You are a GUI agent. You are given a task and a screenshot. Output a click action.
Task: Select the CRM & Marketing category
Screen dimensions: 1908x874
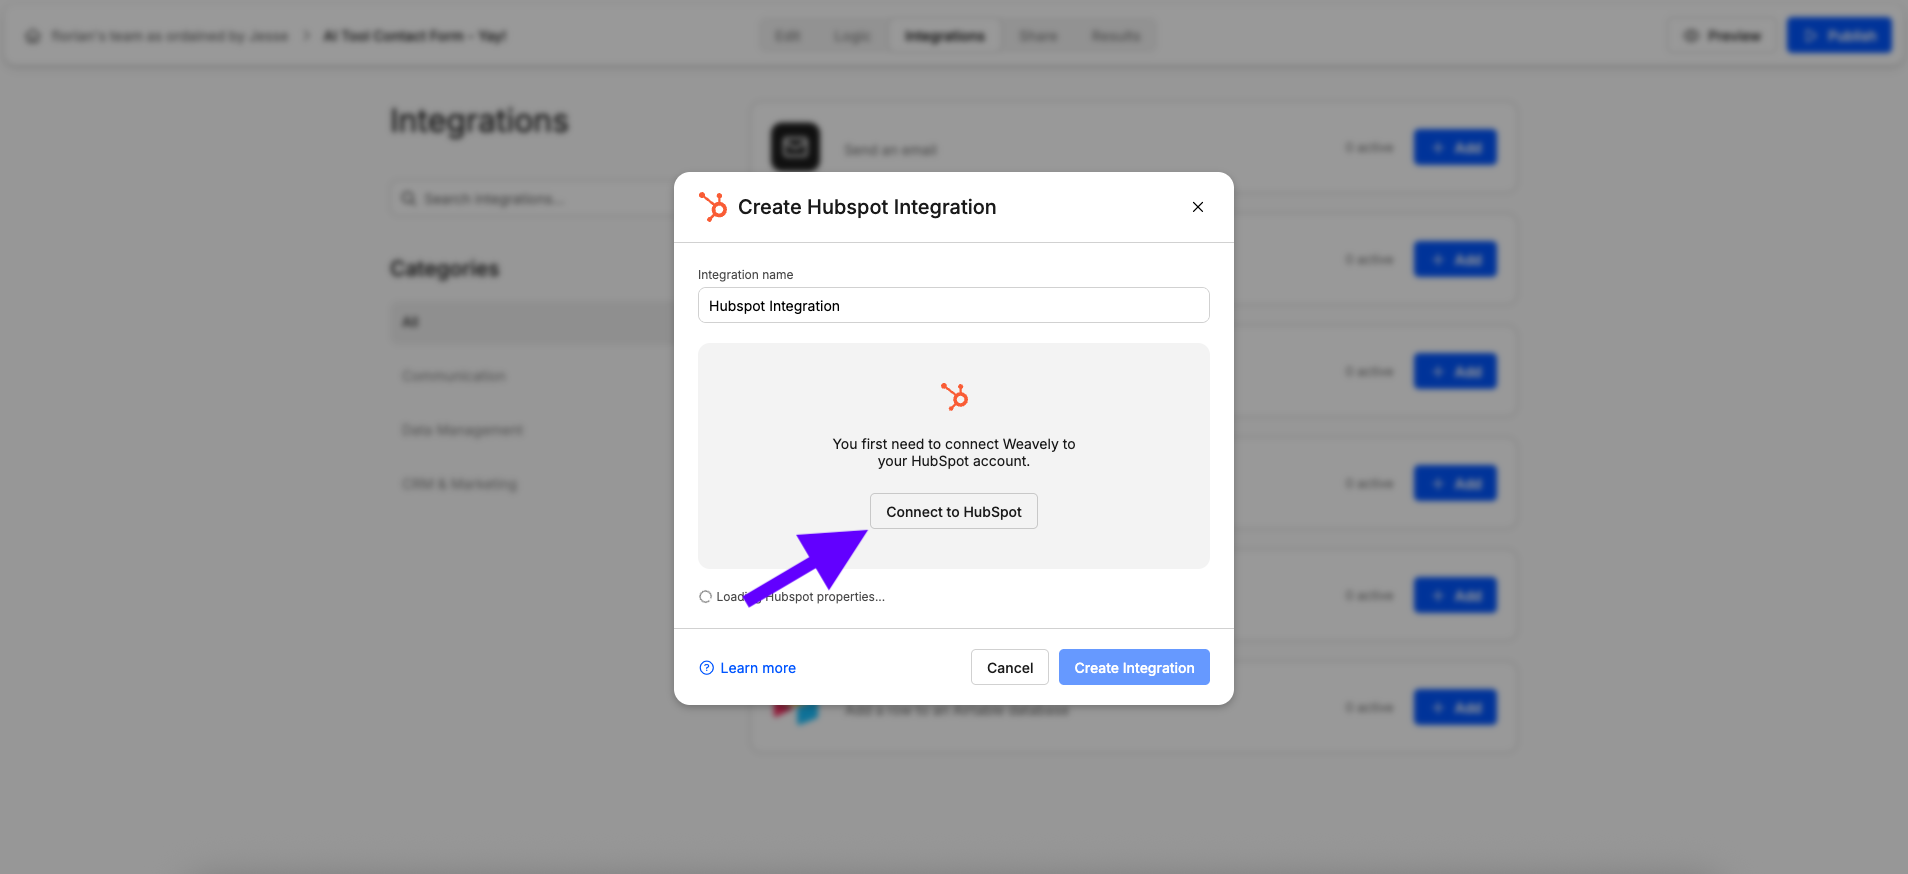(x=459, y=484)
